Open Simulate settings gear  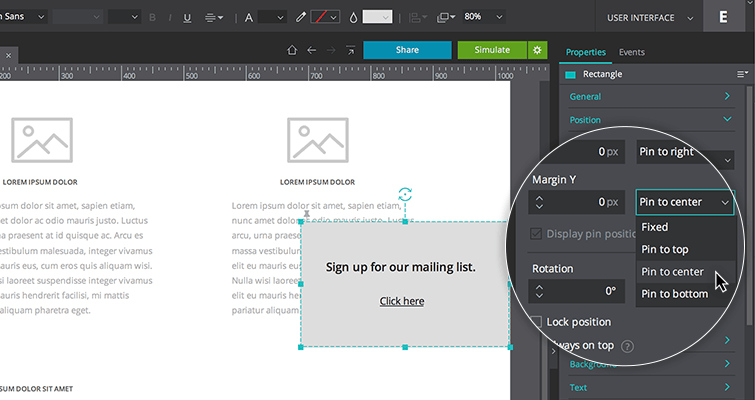538,50
